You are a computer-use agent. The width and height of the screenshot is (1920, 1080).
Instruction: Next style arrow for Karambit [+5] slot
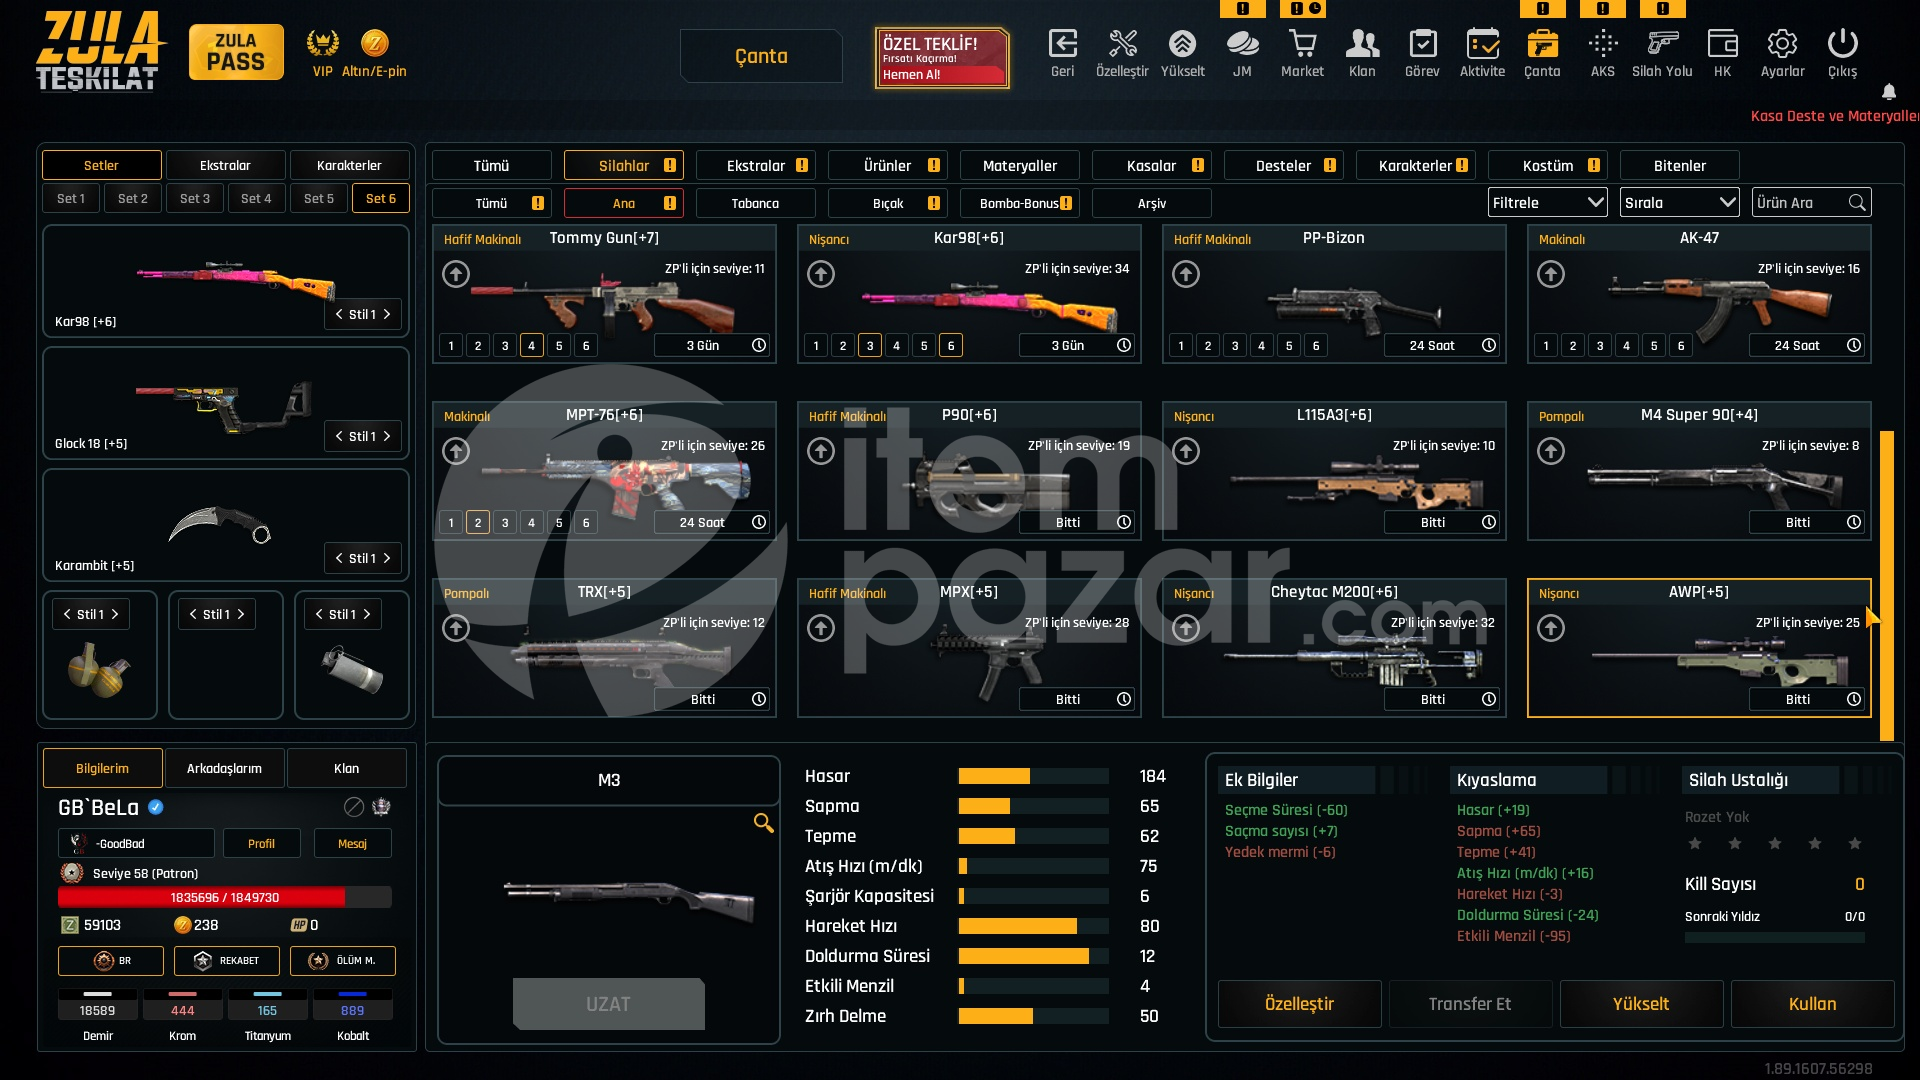387,558
